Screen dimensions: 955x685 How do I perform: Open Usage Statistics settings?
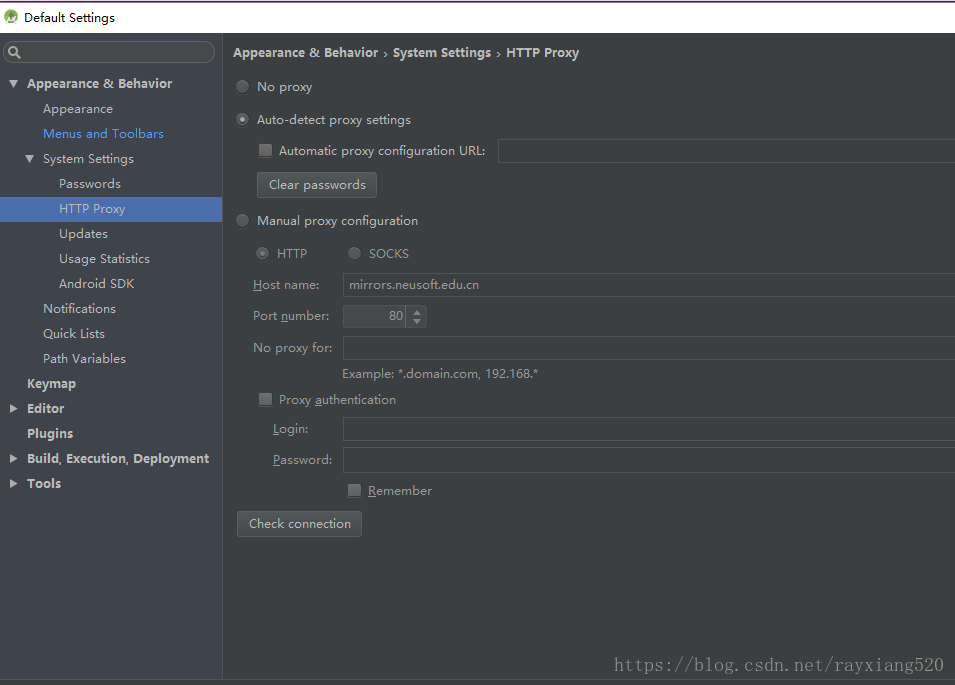click(x=104, y=259)
